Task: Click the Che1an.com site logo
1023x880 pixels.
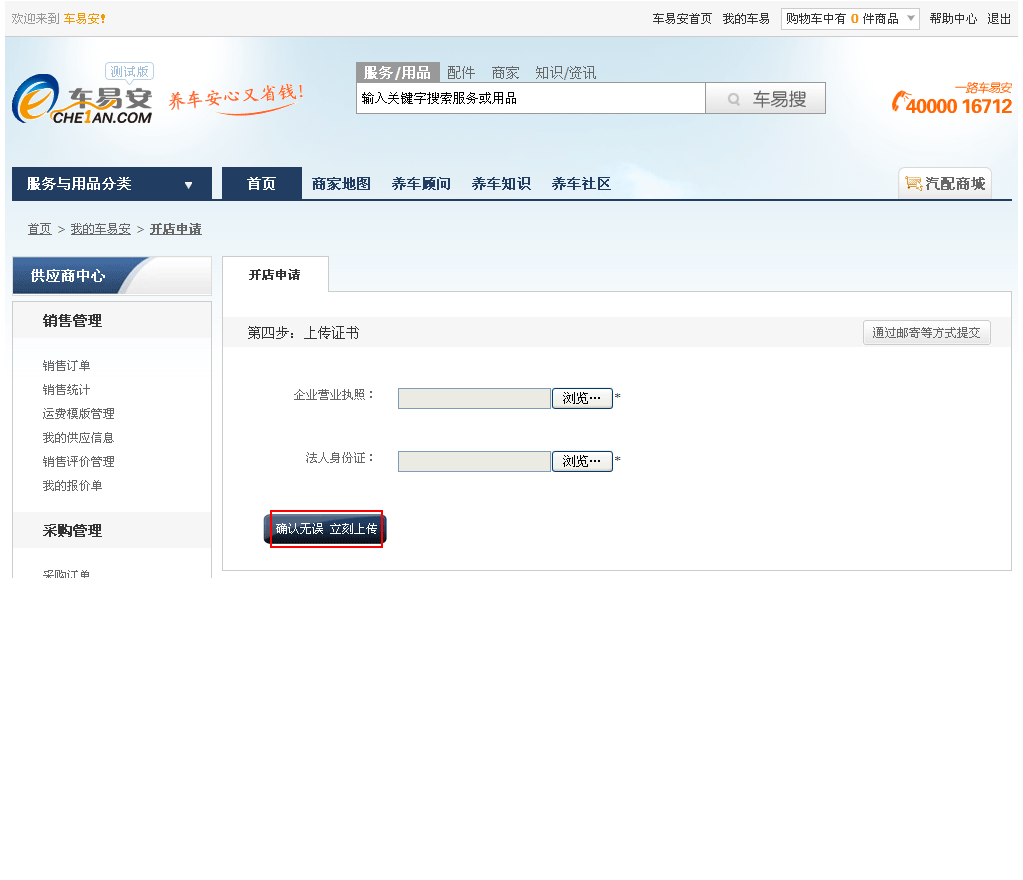Action: coord(82,100)
